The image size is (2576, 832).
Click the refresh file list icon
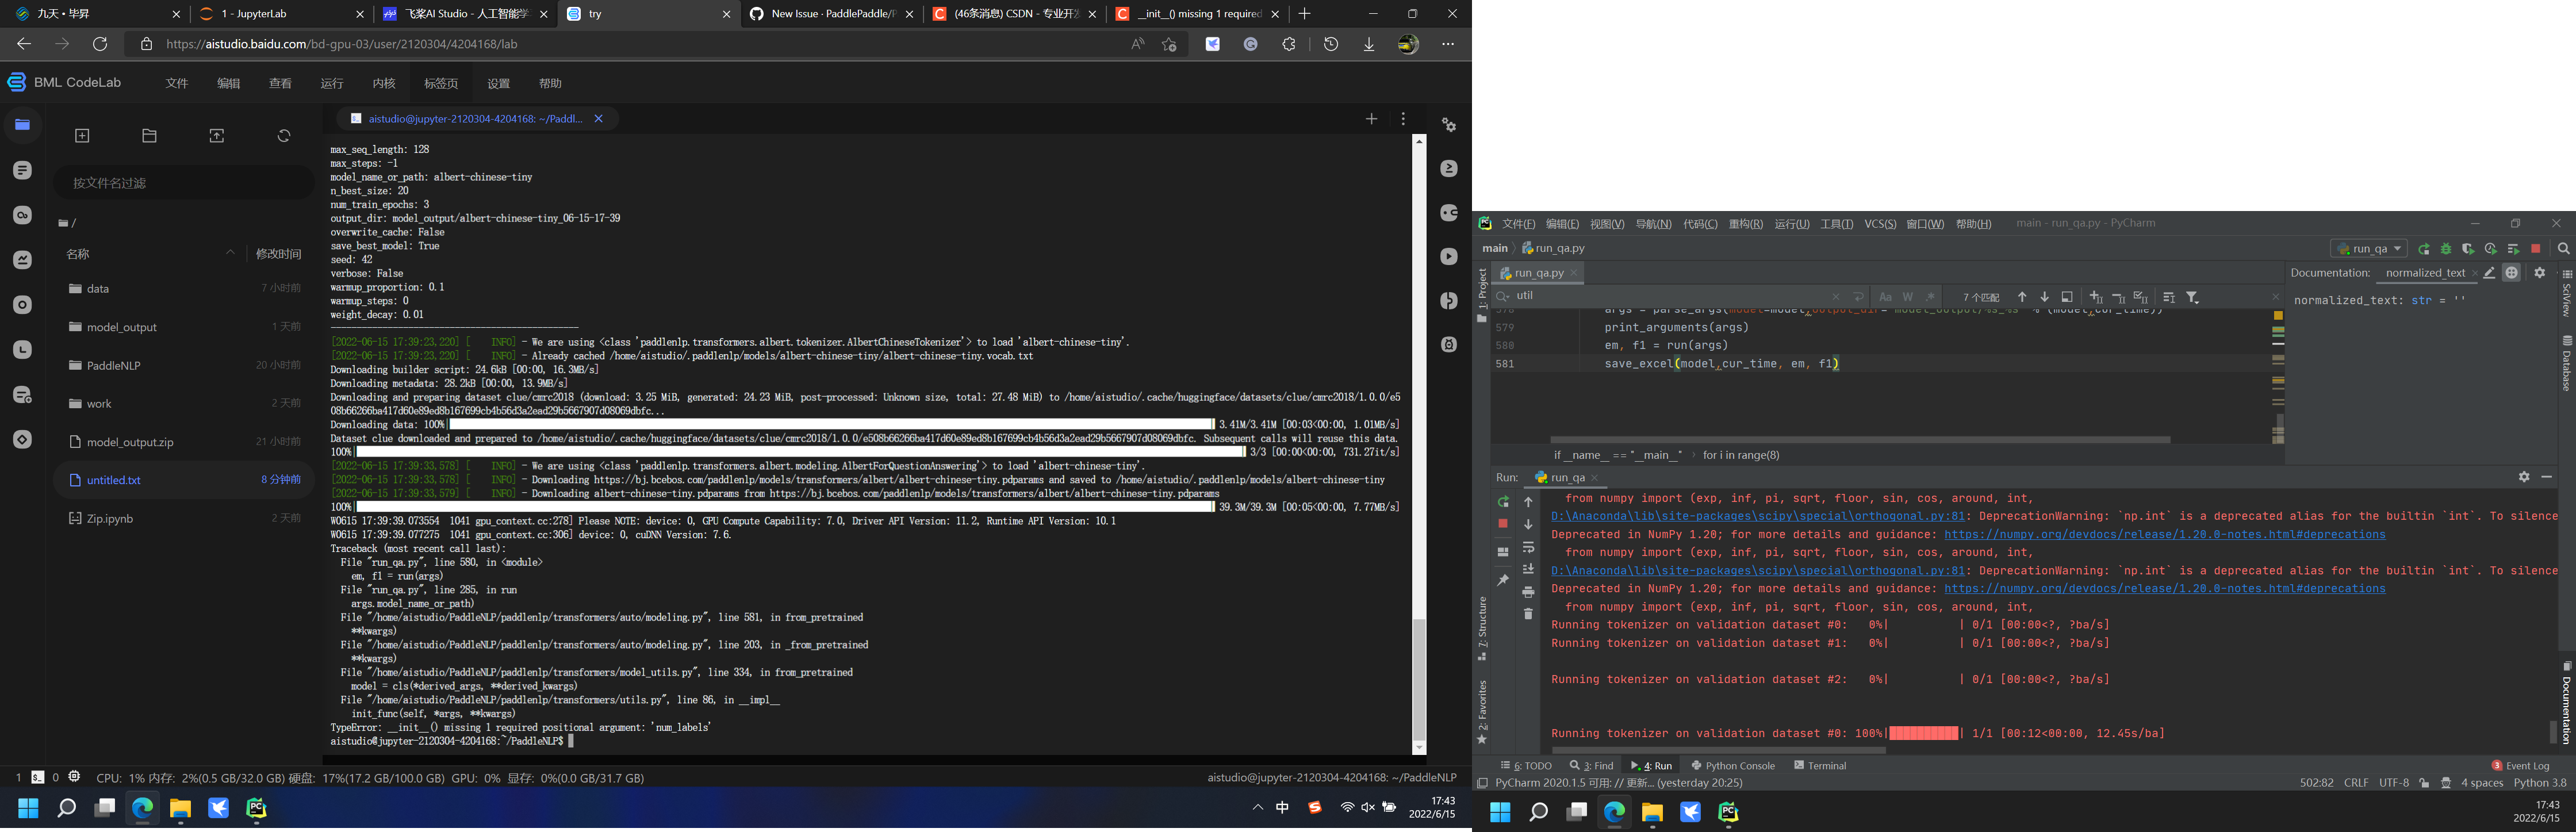point(284,136)
